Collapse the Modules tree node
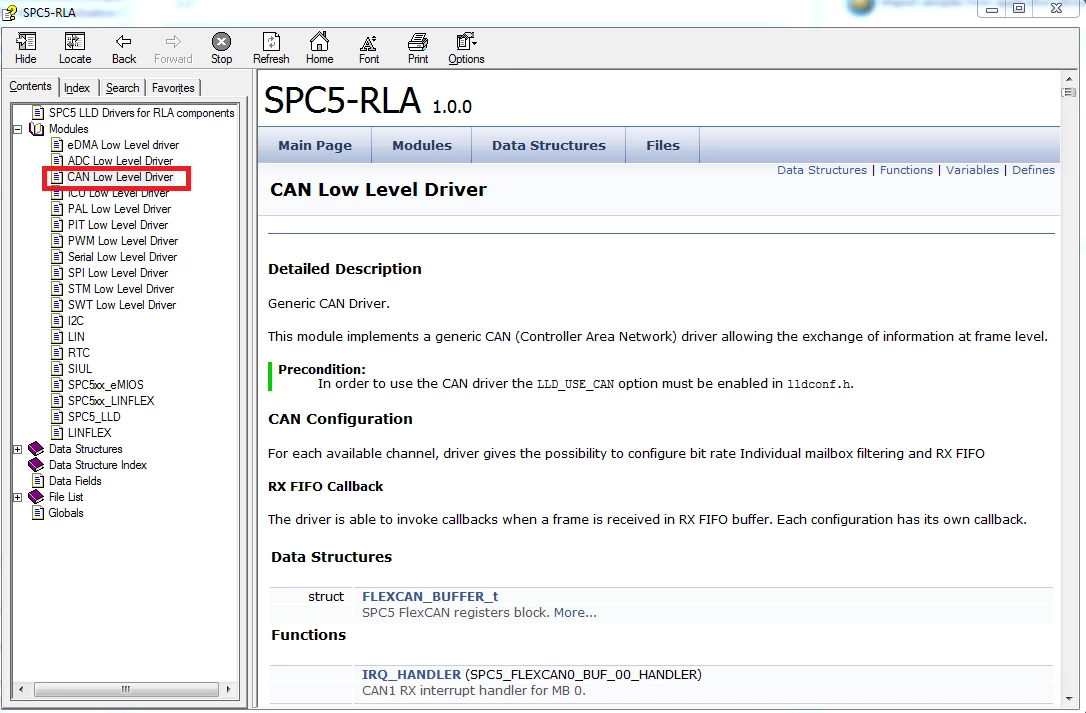The width and height of the screenshot is (1086, 713). tap(17, 129)
